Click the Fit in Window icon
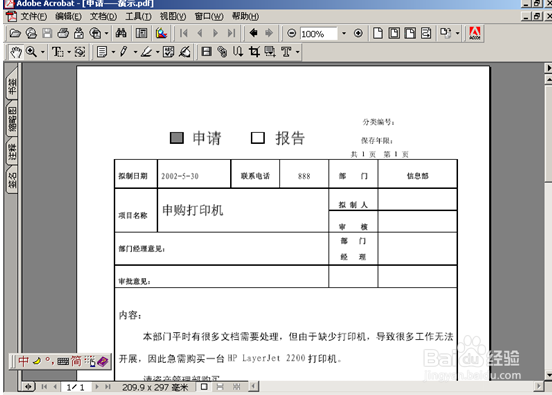 pyautogui.click(x=394, y=33)
